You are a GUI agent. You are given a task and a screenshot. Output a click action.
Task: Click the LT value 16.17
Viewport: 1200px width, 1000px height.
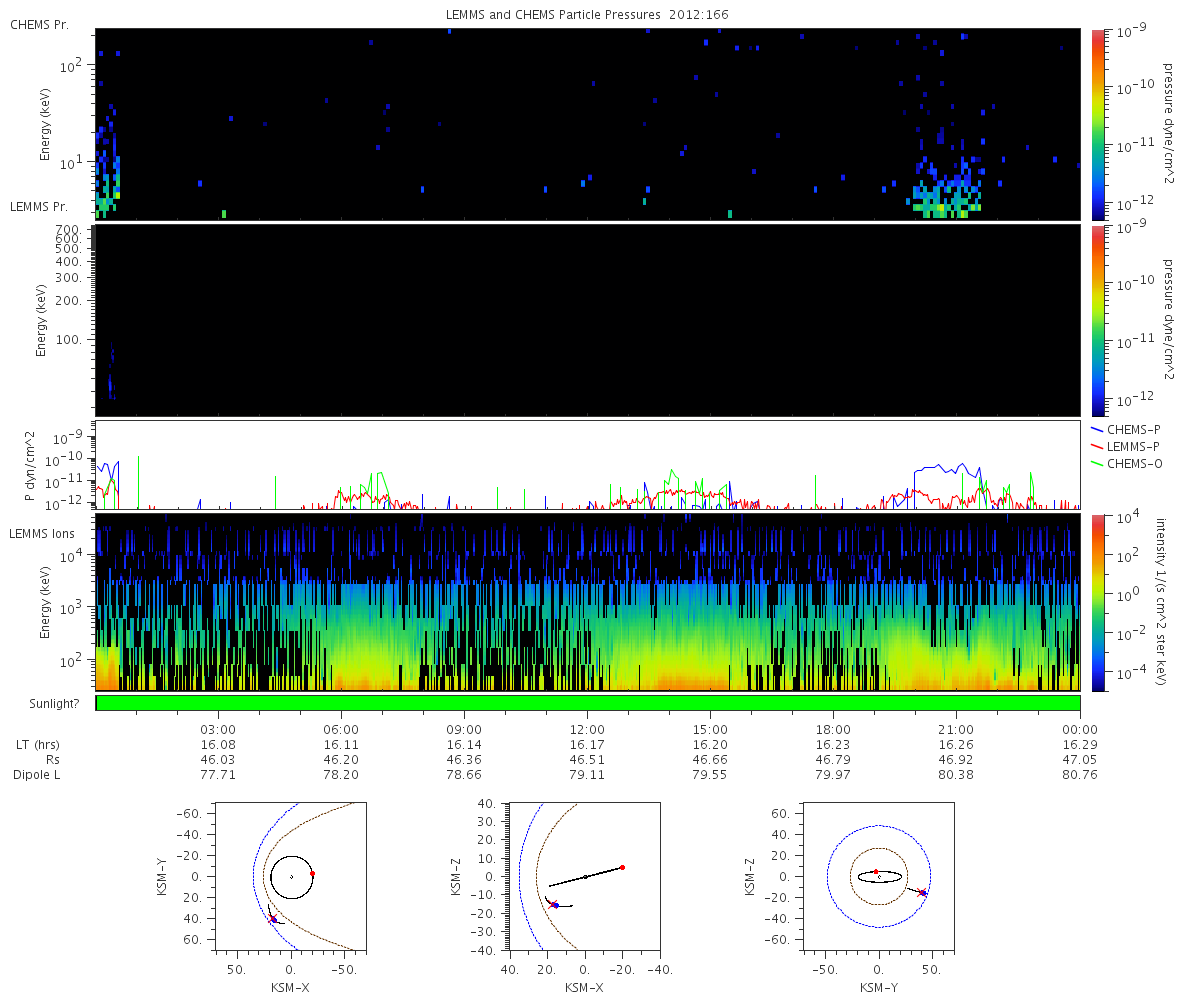pos(587,745)
